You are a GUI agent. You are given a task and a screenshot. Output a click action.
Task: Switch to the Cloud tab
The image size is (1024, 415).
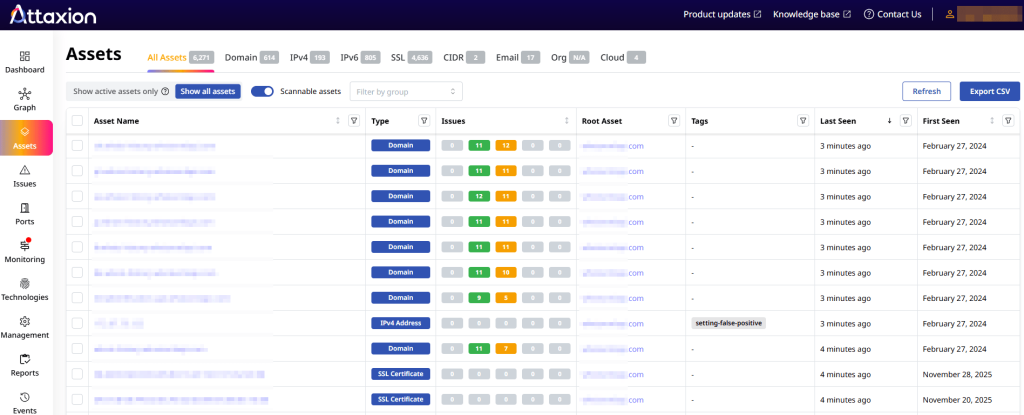click(x=623, y=58)
